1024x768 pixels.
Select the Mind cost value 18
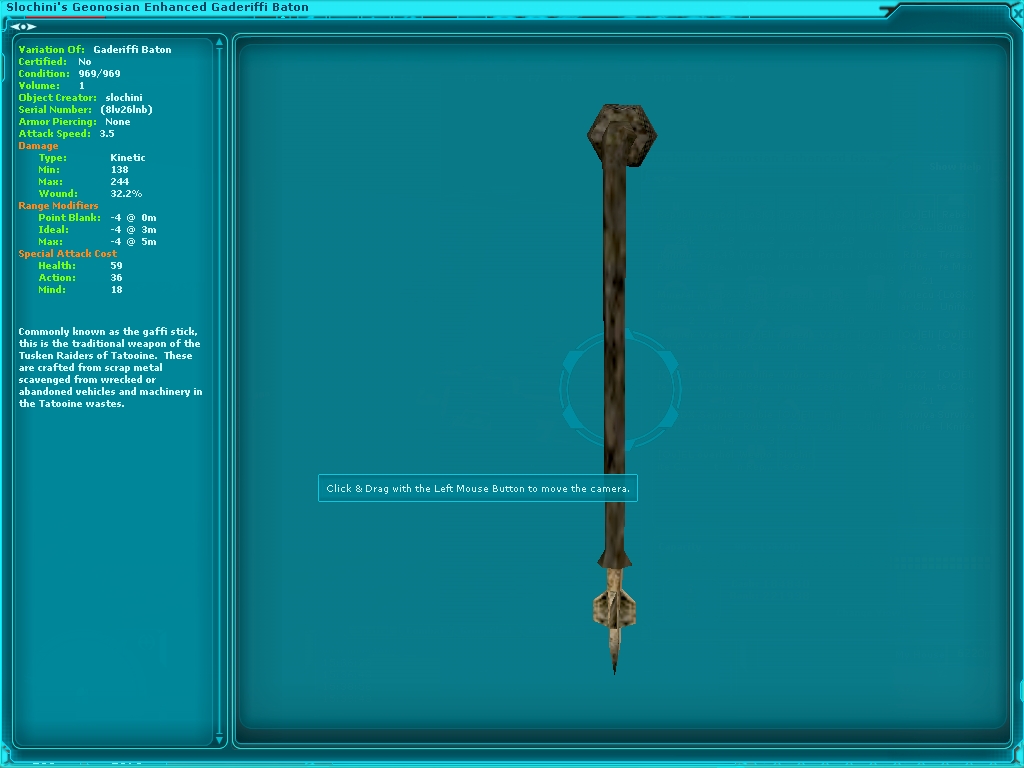pos(116,290)
